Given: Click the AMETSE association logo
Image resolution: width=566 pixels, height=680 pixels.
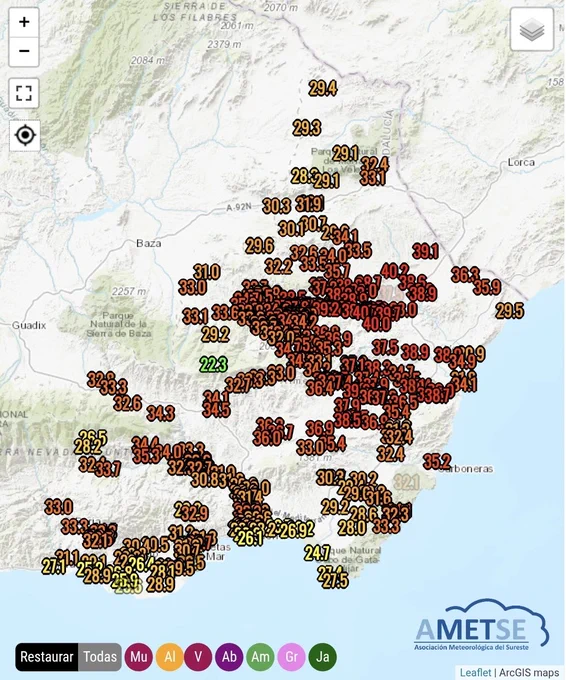Looking at the screenshot, I should [x=481, y=626].
